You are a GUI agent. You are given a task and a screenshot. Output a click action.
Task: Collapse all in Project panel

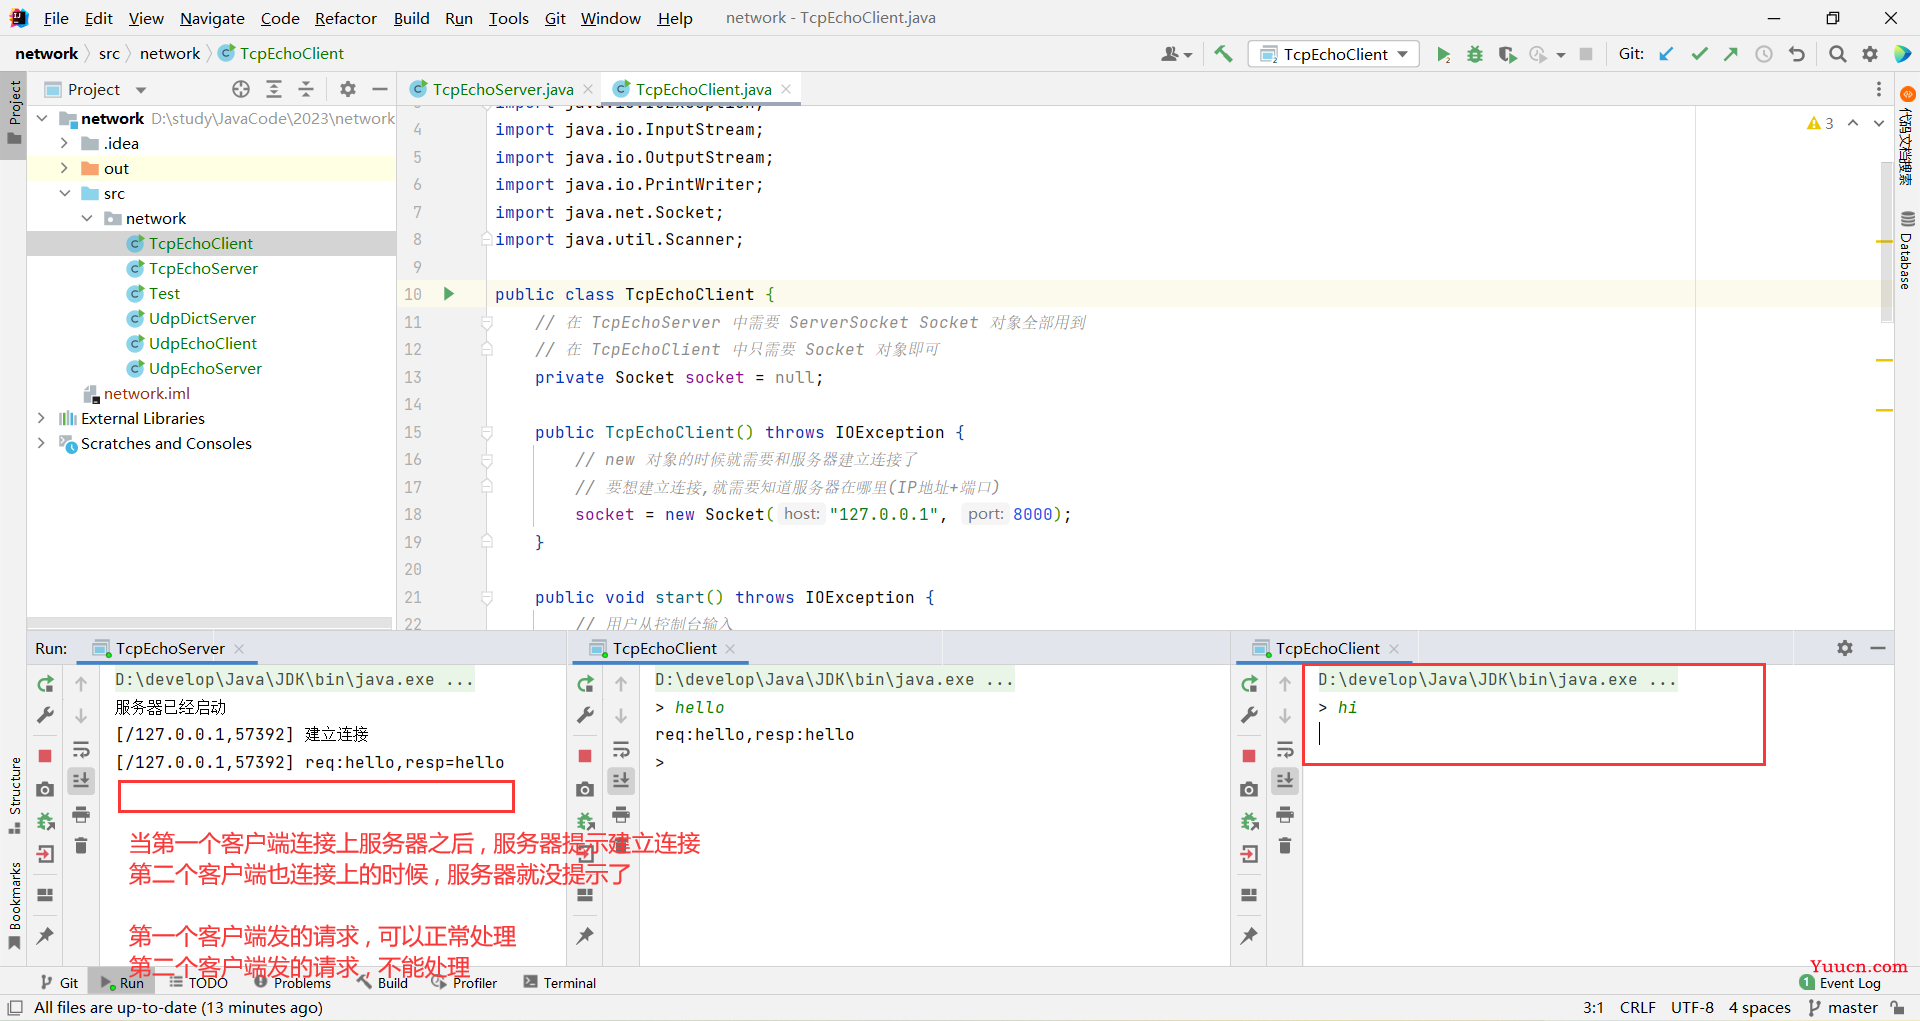(x=306, y=89)
